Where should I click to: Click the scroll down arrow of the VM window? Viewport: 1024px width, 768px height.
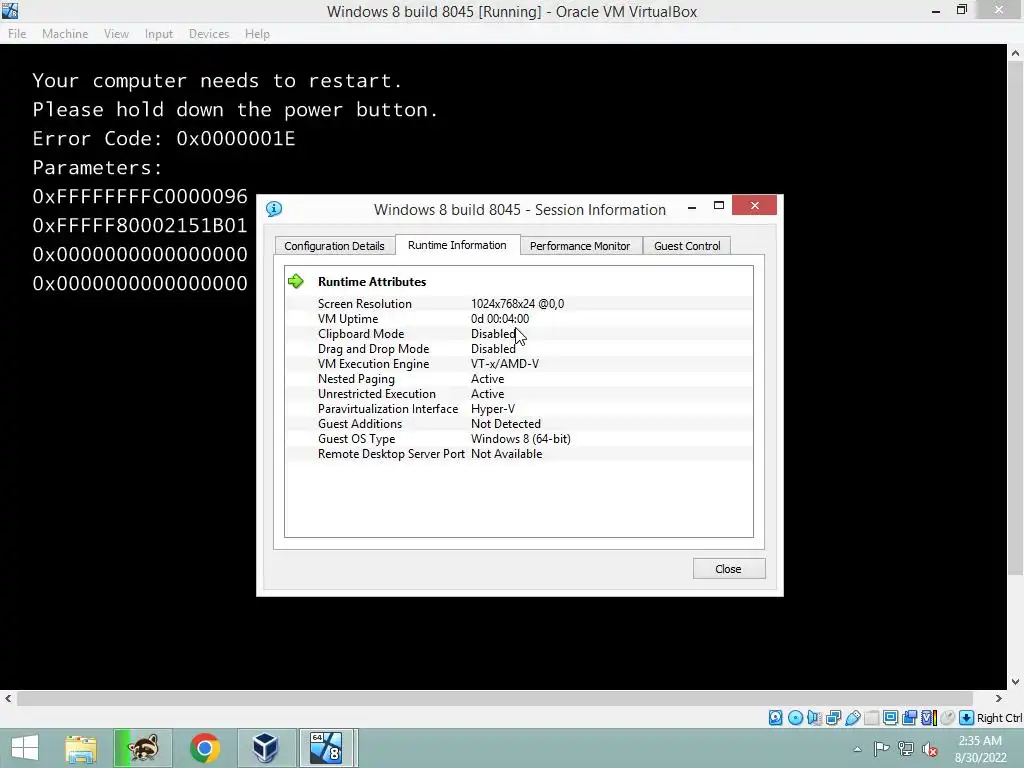click(1015, 681)
